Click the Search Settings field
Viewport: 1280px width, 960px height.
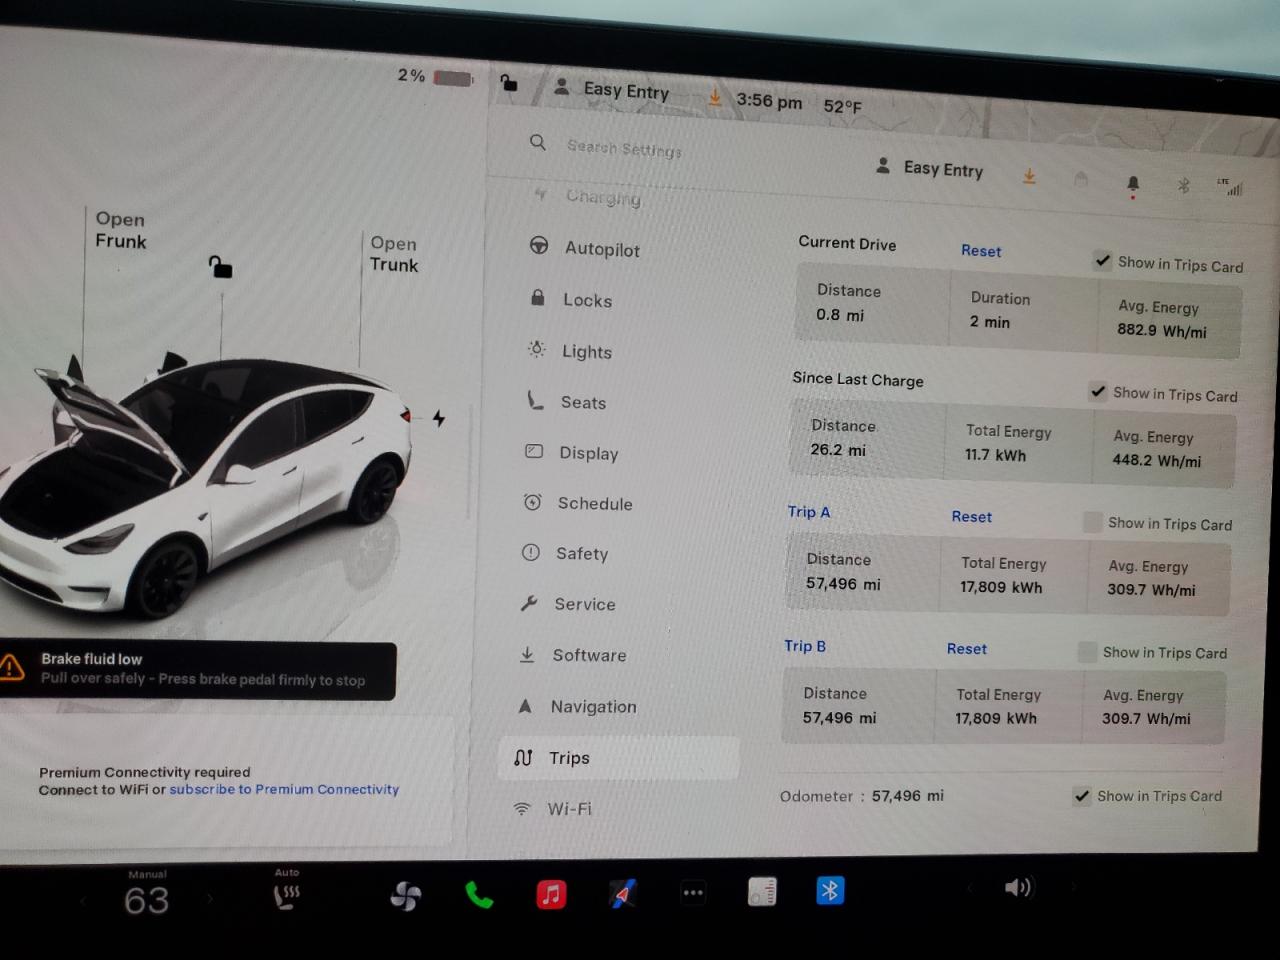coord(624,148)
